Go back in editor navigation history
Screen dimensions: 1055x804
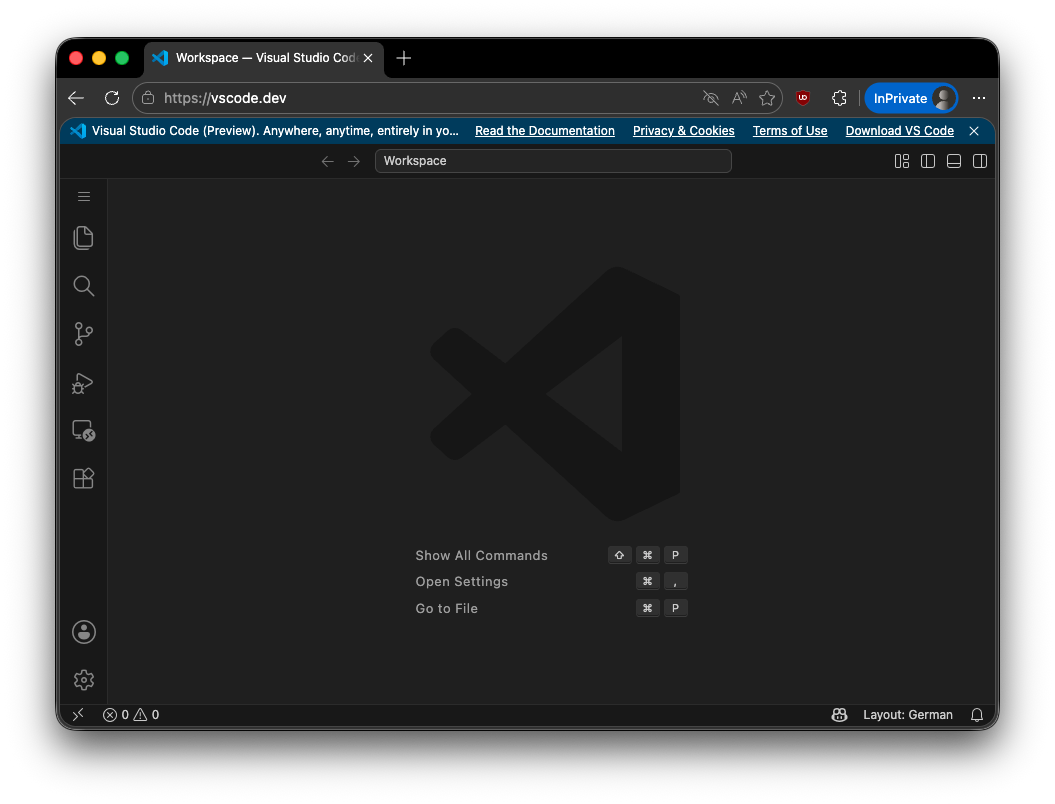(x=328, y=161)
